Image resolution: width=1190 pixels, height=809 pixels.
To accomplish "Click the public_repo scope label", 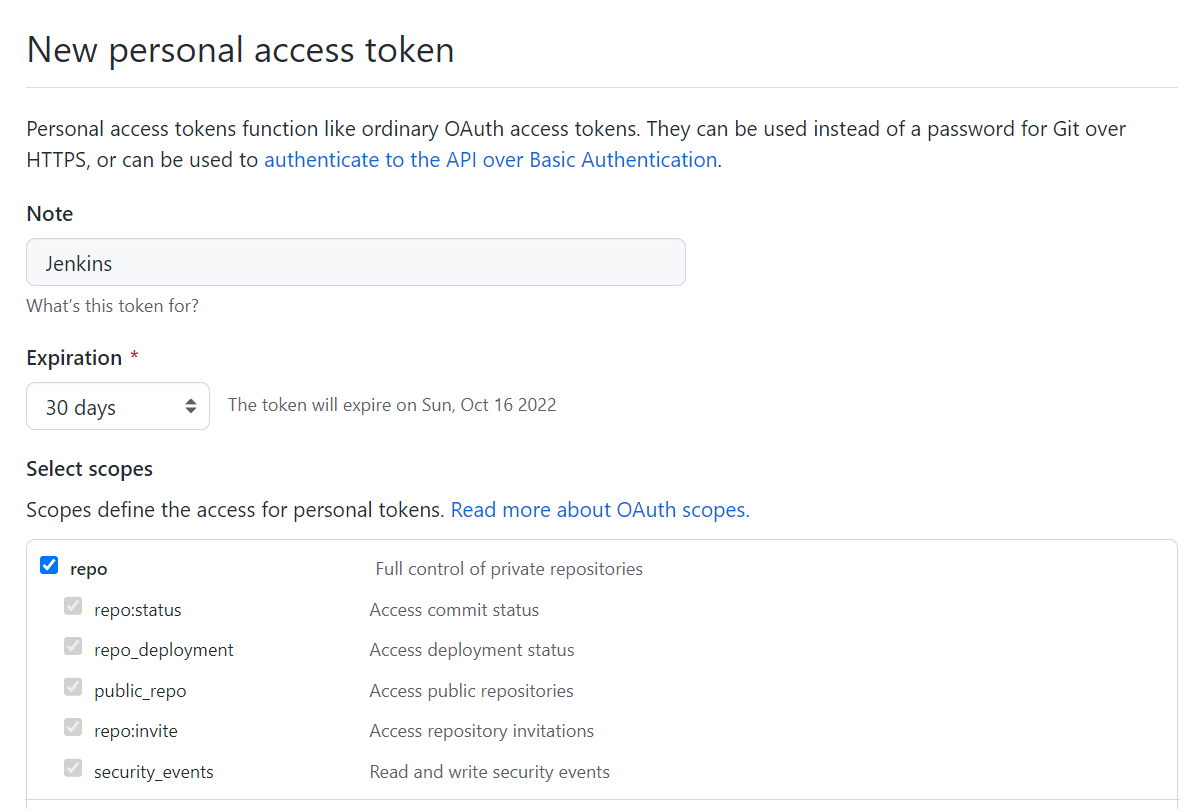I will [x=140, y=691].
